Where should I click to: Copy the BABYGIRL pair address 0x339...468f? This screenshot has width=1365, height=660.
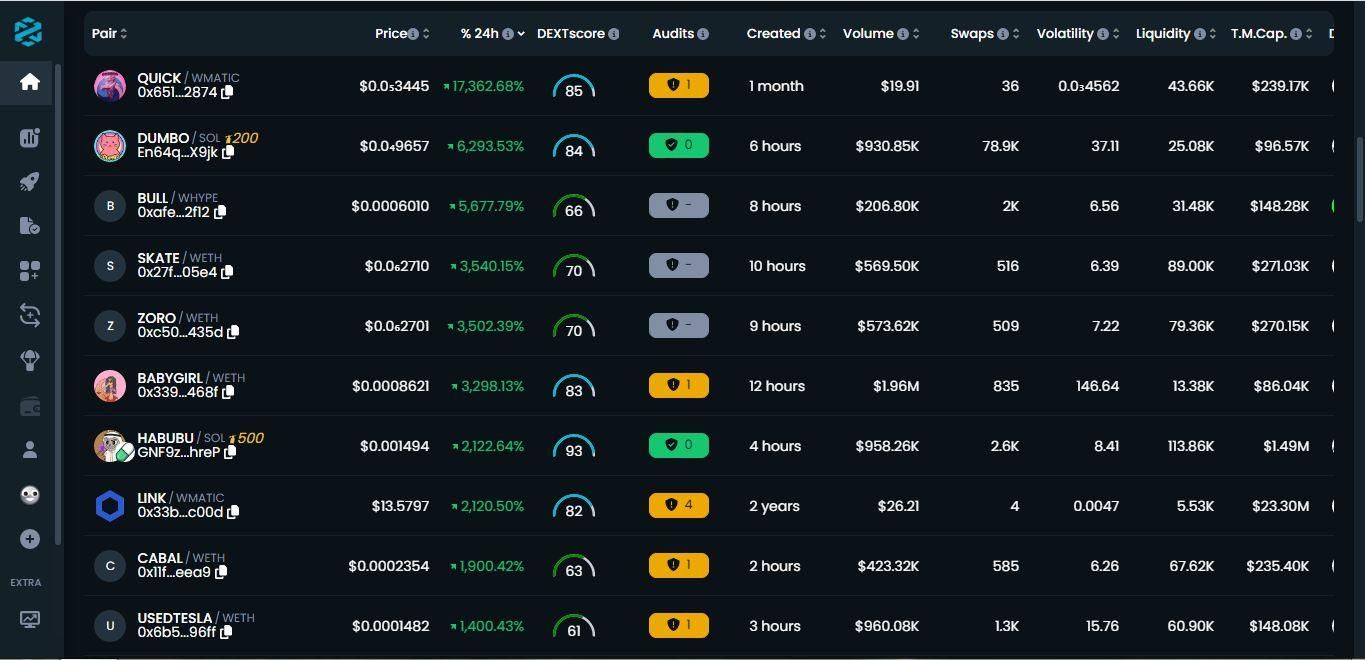[228, 392]
